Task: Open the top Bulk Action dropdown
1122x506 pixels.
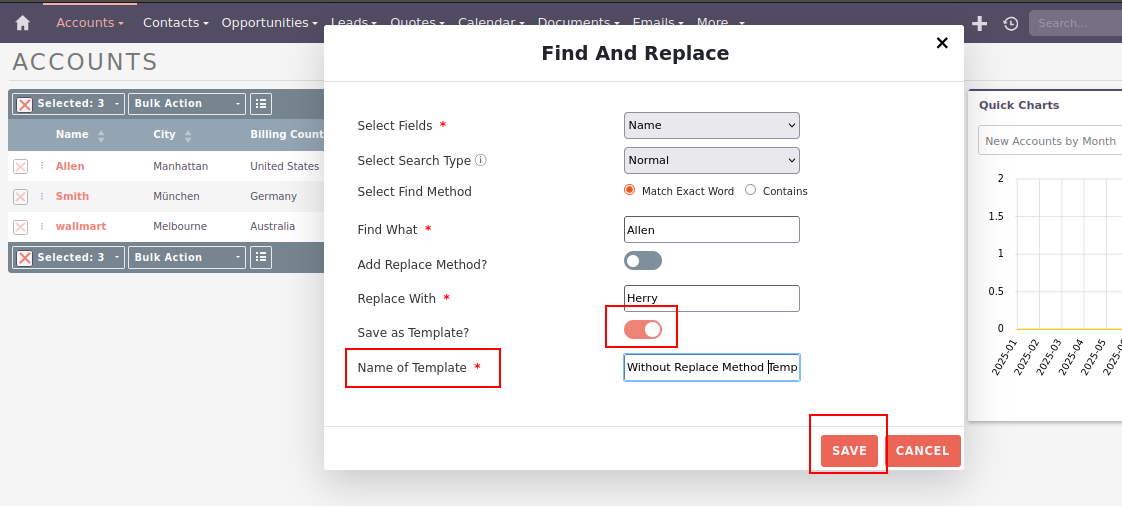Action: tap(188, 104)
